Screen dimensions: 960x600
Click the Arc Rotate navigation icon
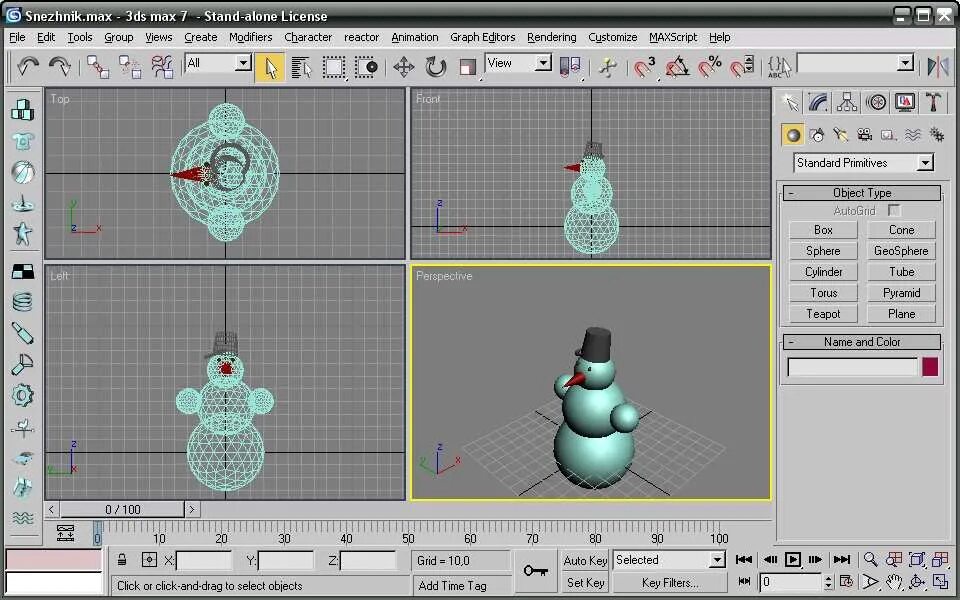click(x=917, y=581)
